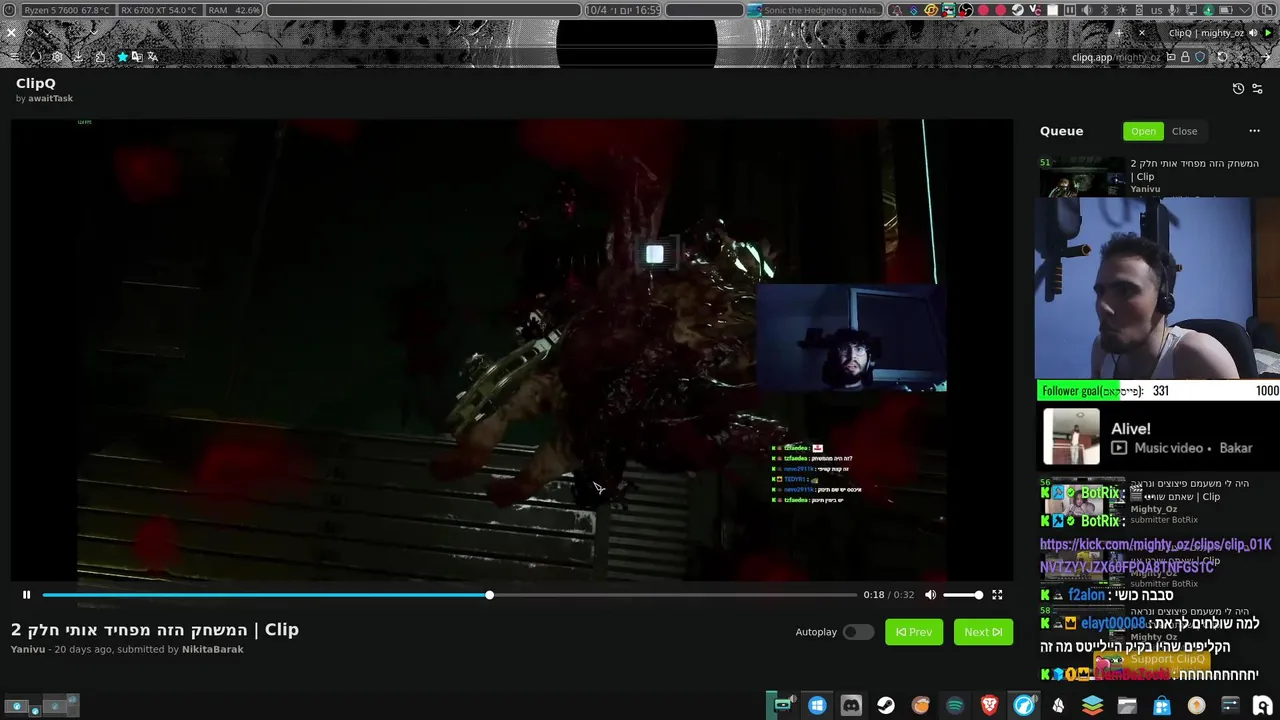This screenshot has width=1280, height=720.
Task: Click the awaitTask author name
Action: tap(50, 99)
